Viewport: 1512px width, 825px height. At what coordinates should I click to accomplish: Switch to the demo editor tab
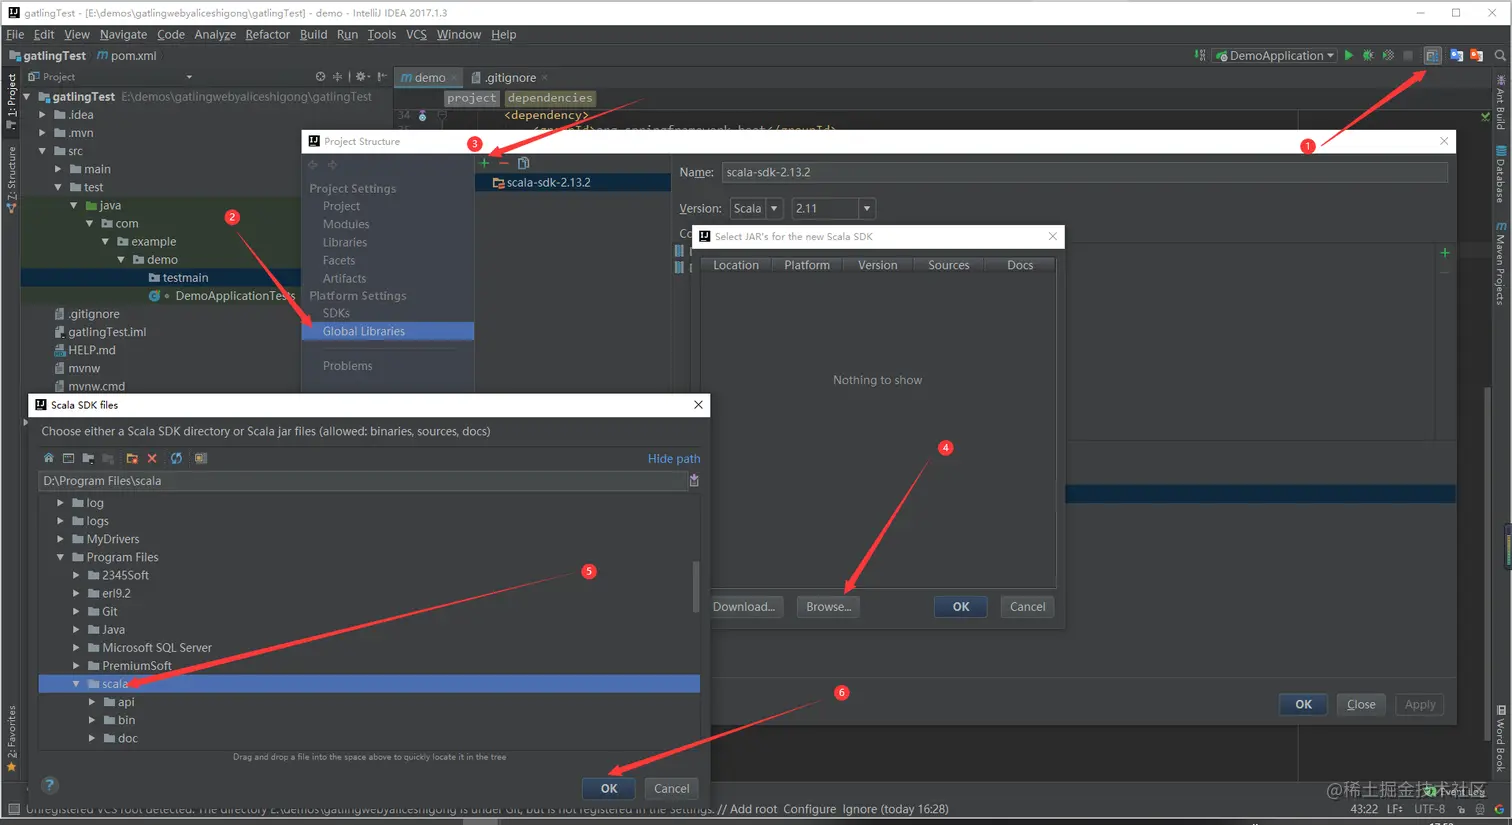tap(429, 77)
